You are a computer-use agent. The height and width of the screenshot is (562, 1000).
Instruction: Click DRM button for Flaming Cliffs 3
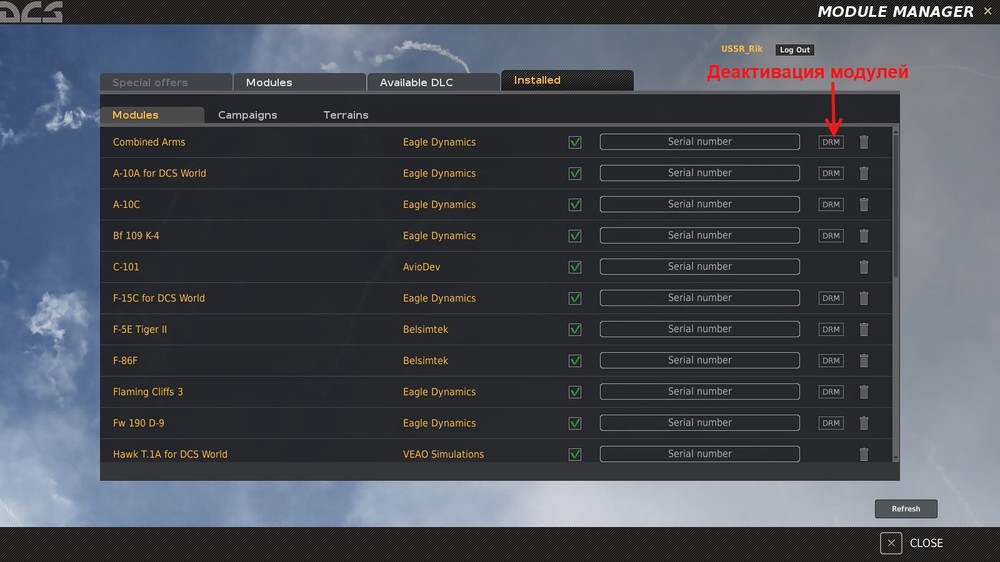(831, 392)
